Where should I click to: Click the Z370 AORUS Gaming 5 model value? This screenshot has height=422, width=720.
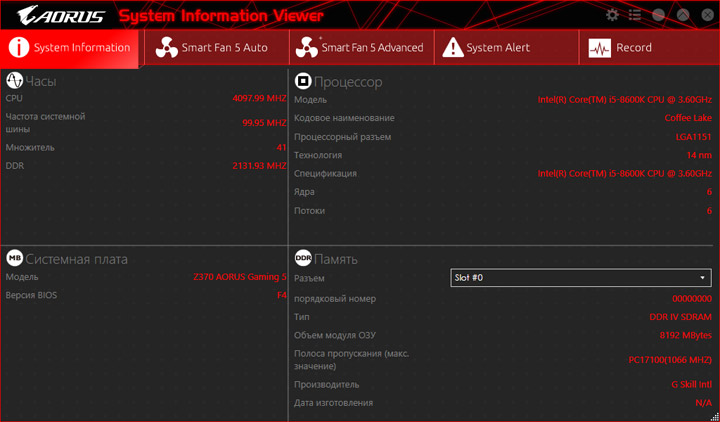240,277
